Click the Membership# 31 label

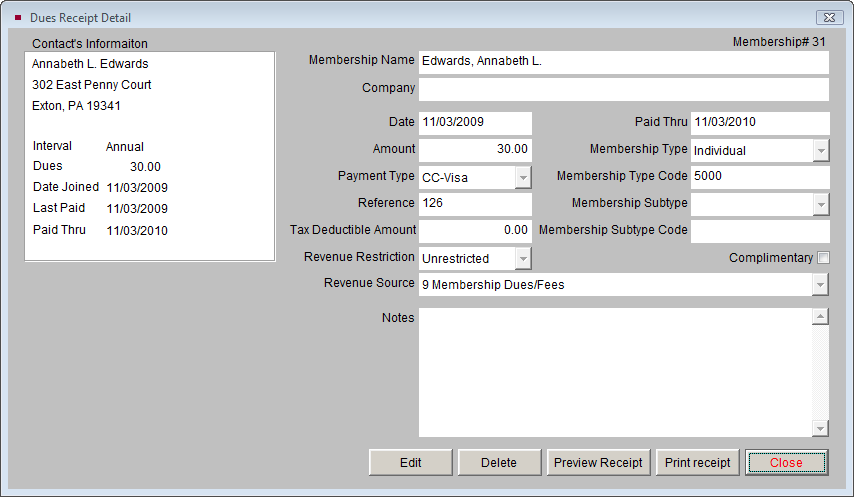pyautogui.click(x=779, y=42)
